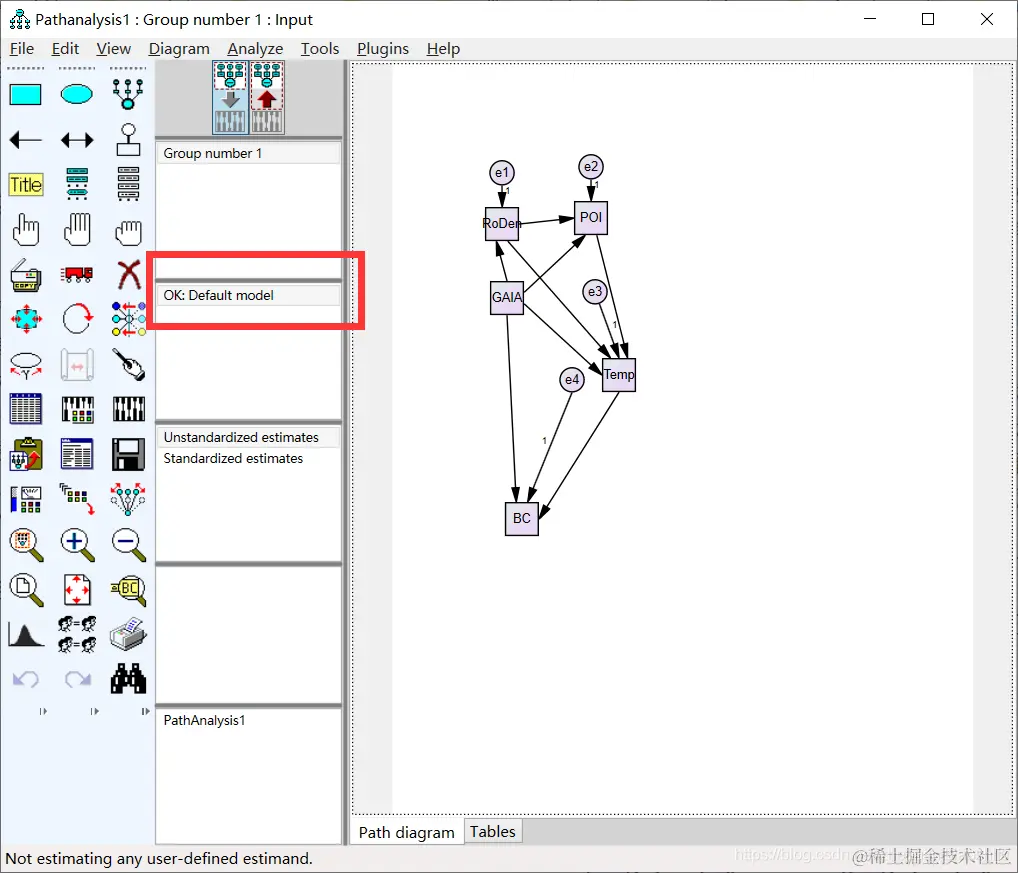Select the change shape of objects tool
Viewport: 1018px width, 873px height.
pyautogui.click(x=25, y=319)
